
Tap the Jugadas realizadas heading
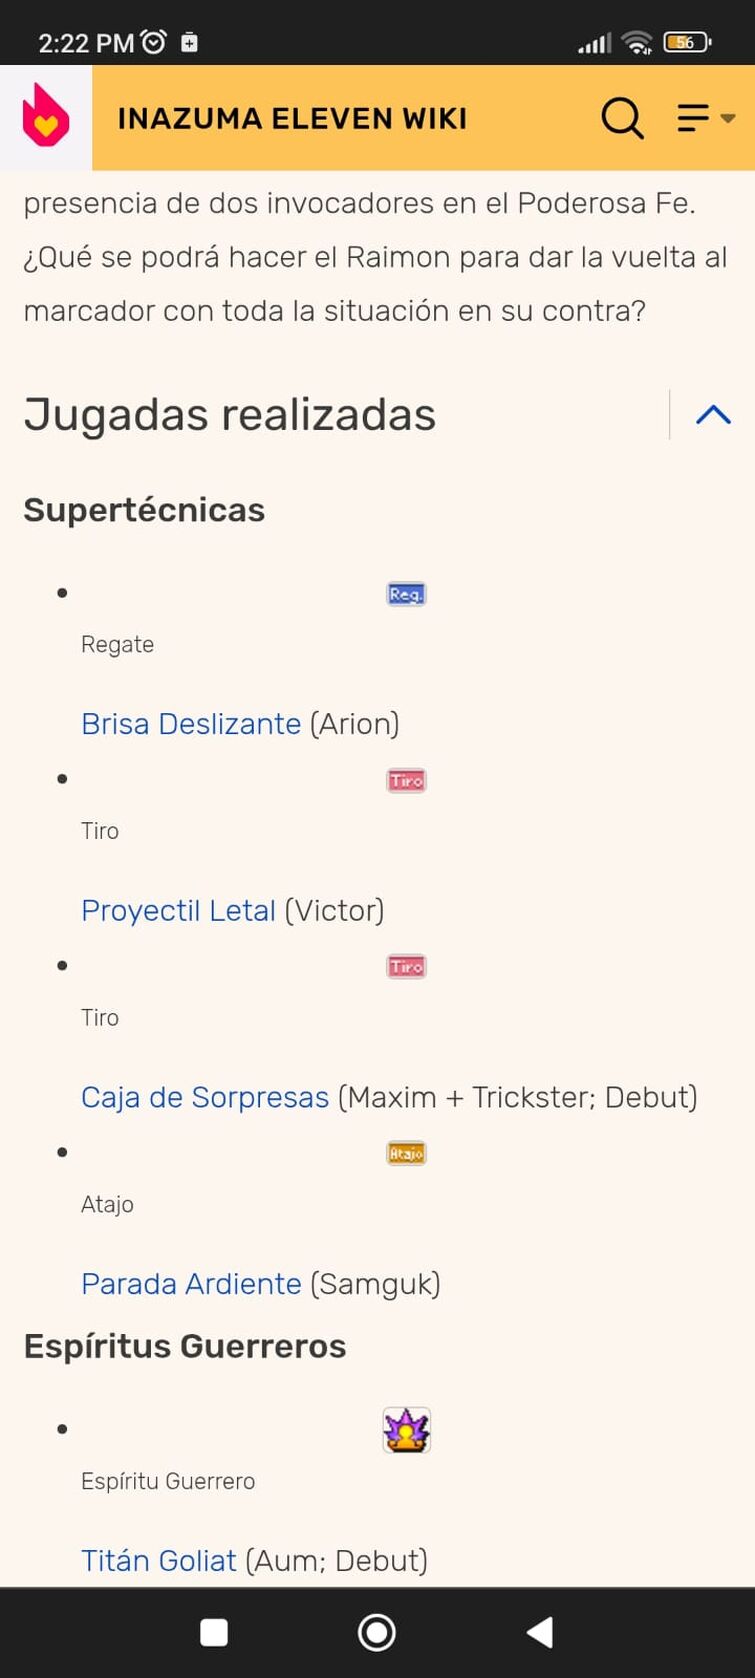(x=230, y=415)
